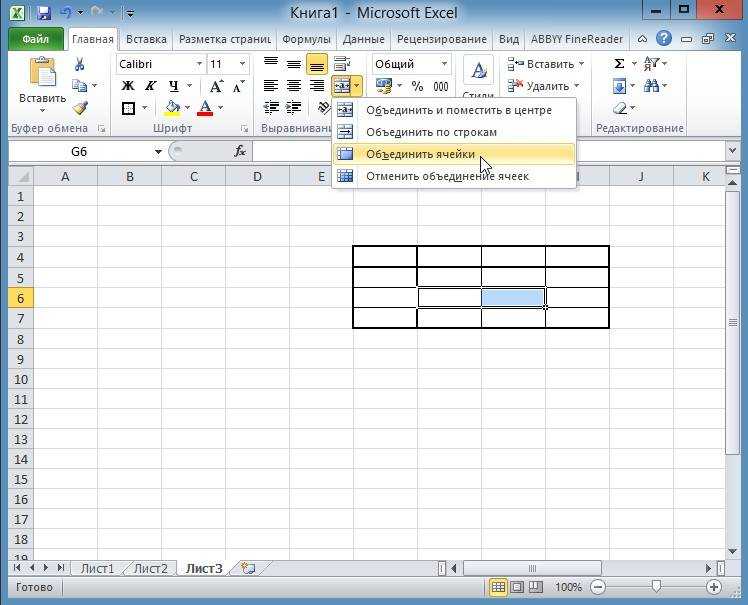This screenshot has width=748, height=605.
Task: Switch to Page Layout view in status bar
Action: [517, 587]
